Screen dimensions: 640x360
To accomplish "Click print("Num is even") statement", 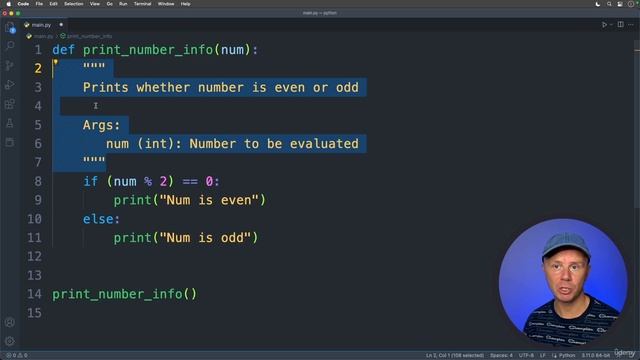I will [x=190, y=200].
